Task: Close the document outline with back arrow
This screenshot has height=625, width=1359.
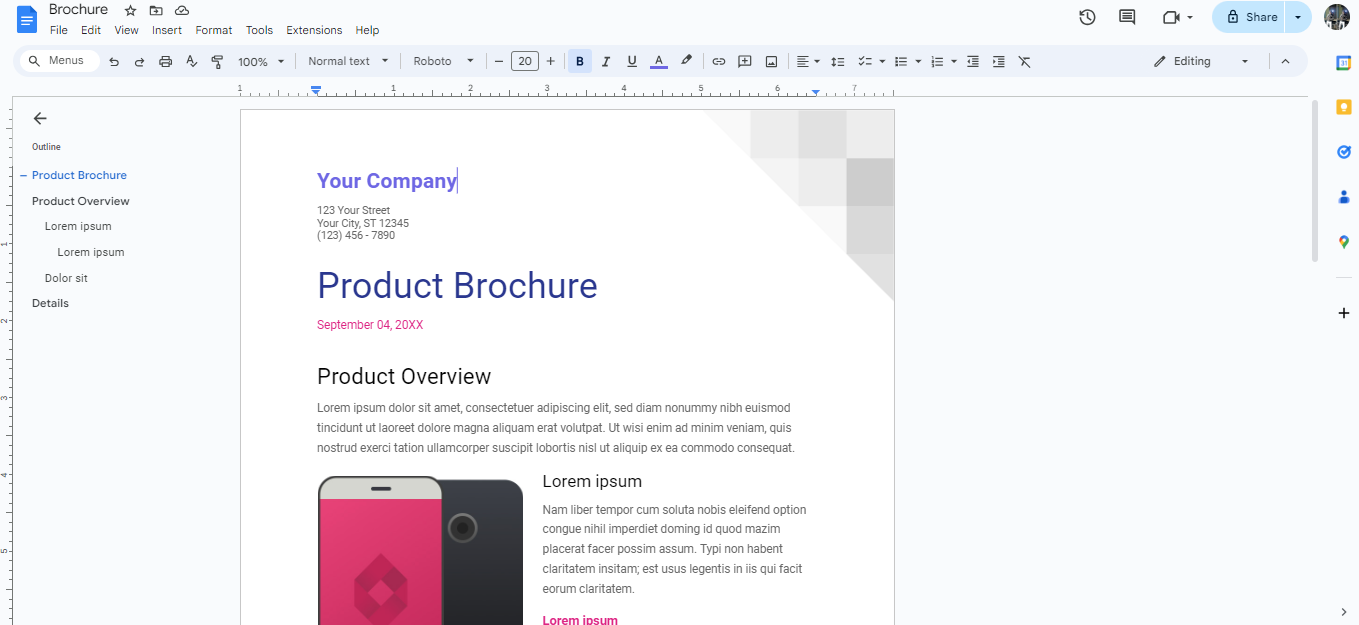Action: (x=40, y=118)
